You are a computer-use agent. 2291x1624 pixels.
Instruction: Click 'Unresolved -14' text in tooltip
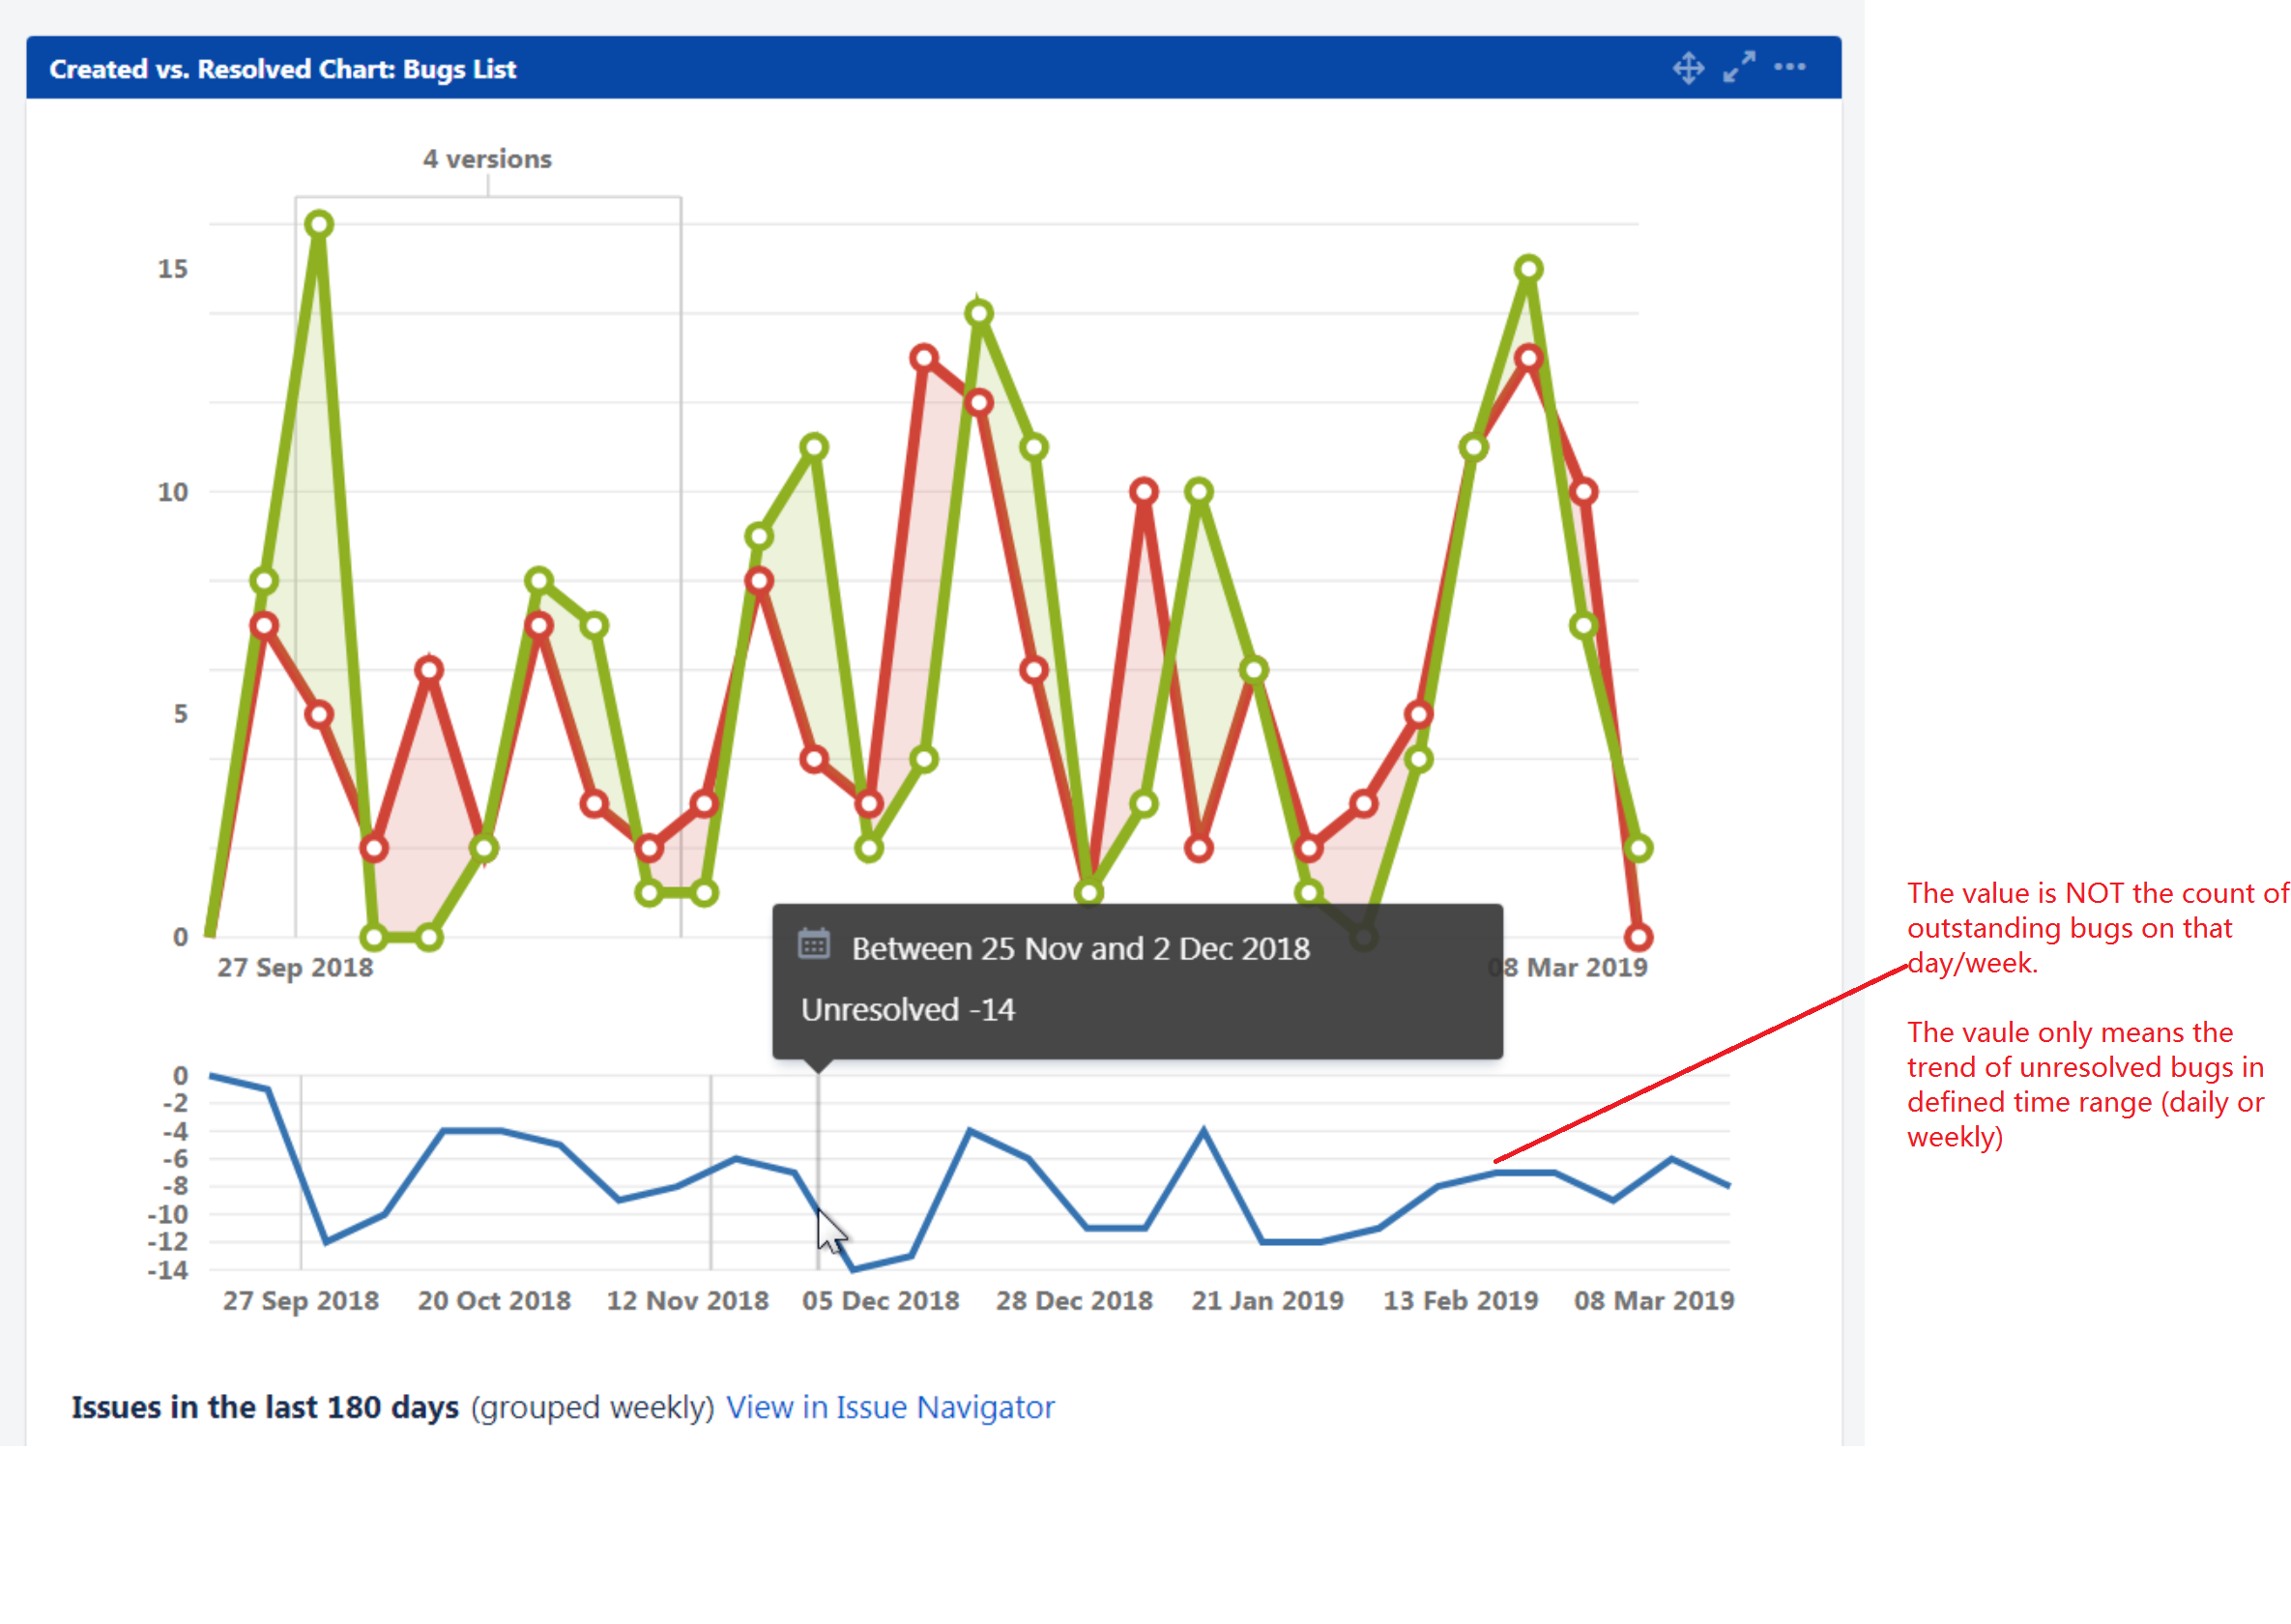908,1010
